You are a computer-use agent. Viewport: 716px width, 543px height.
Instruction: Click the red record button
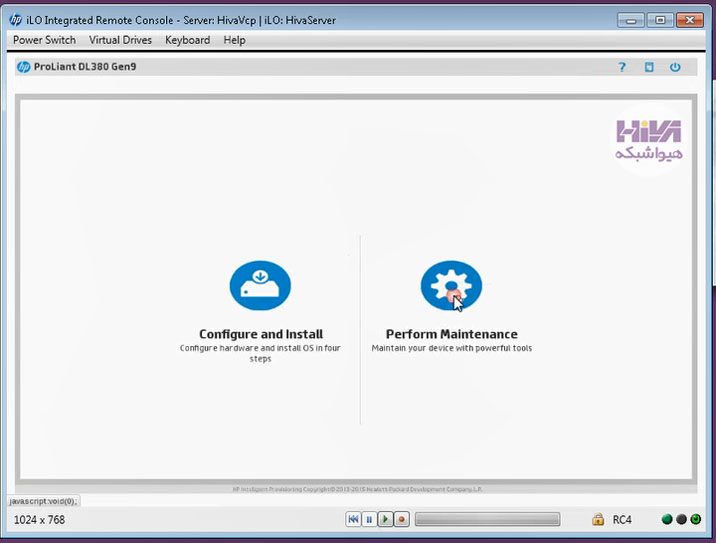pos(401,519)
